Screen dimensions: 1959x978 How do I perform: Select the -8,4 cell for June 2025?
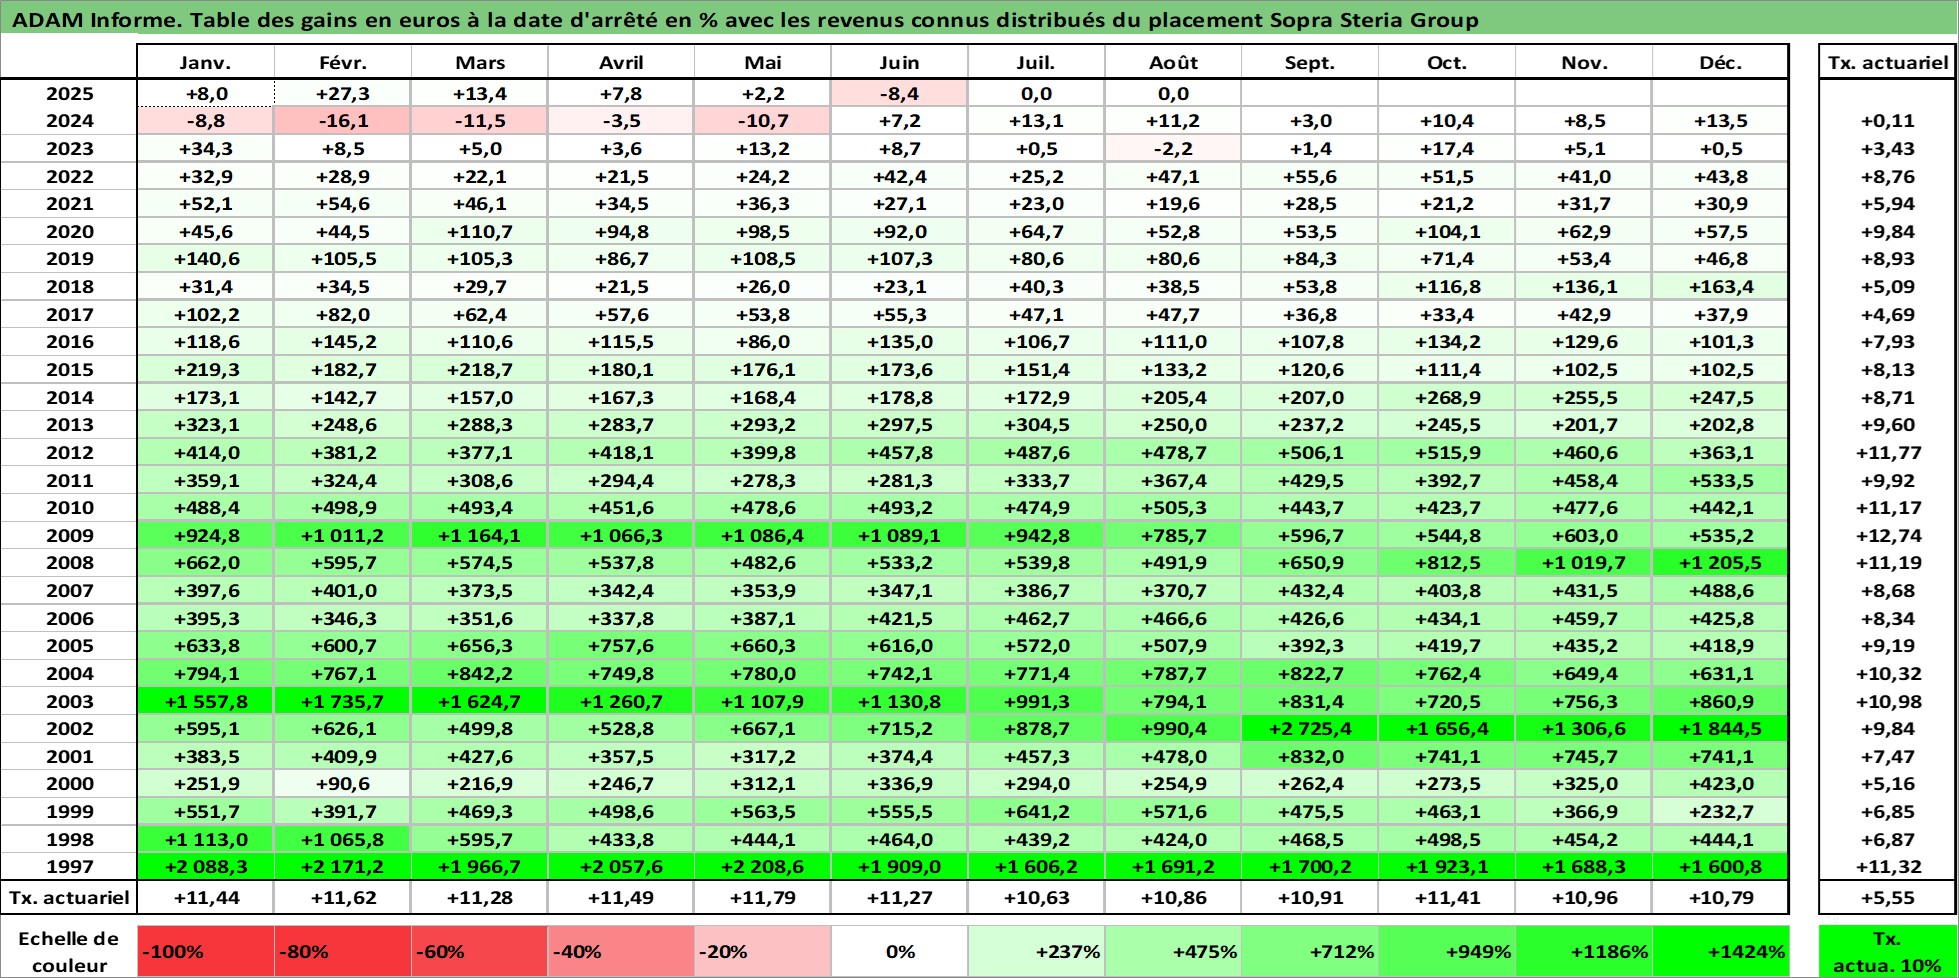coord(899,93)
